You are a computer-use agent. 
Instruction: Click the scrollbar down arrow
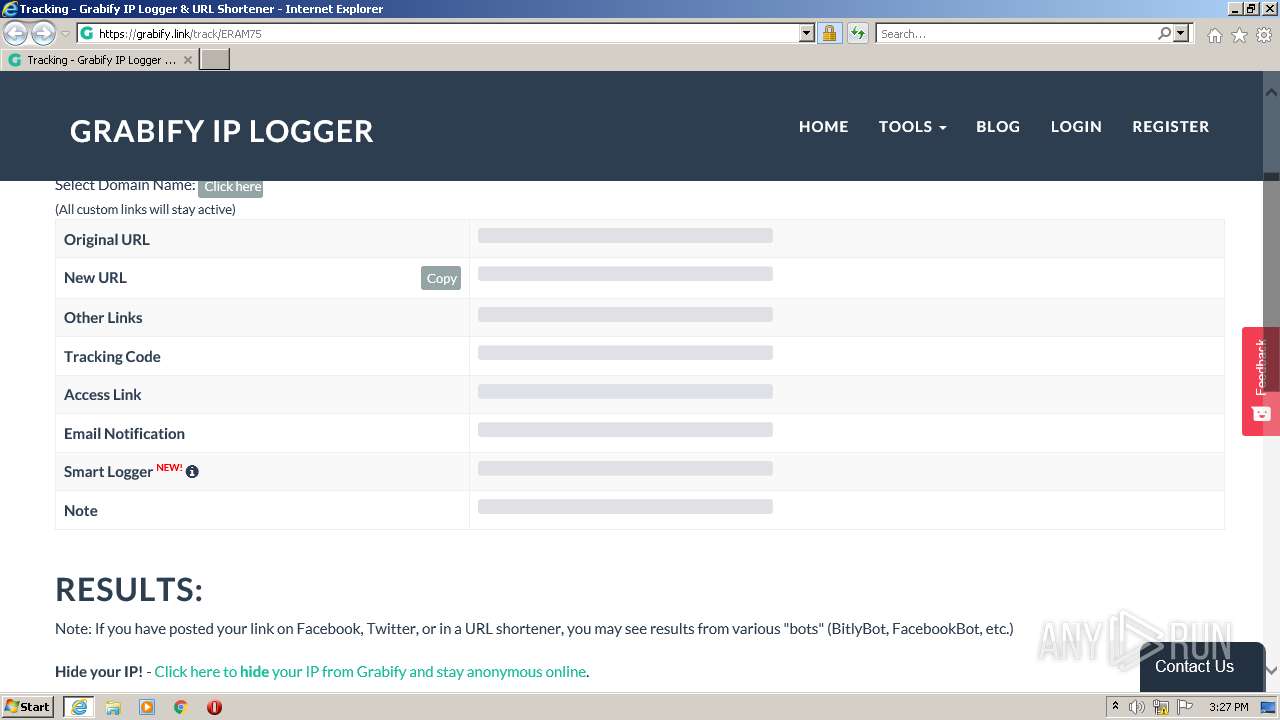coord(1271,670)
